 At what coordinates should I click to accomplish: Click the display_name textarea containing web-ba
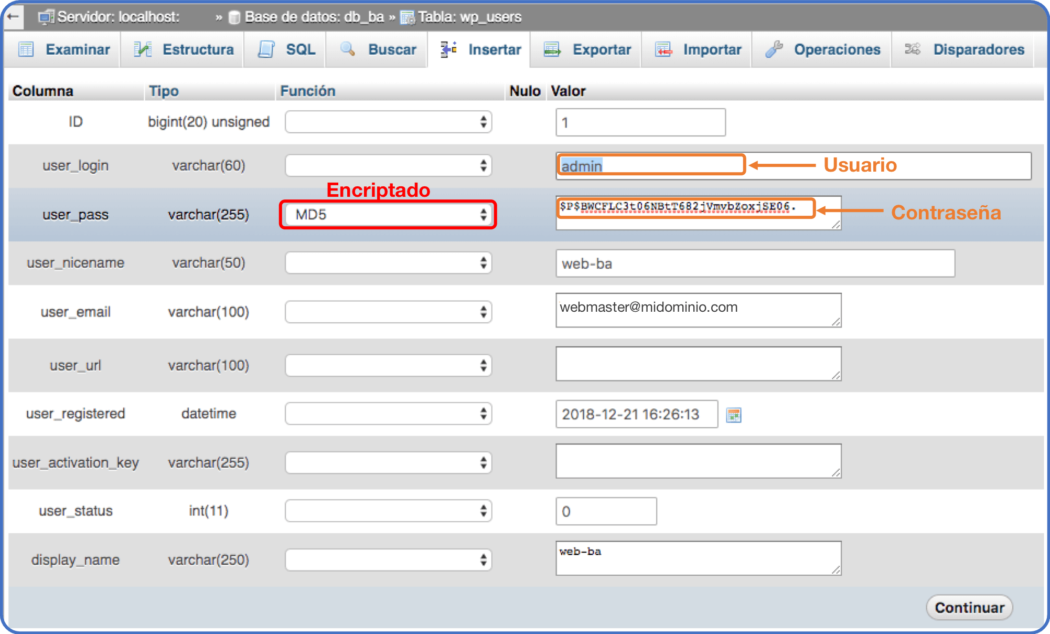[698, 558]
